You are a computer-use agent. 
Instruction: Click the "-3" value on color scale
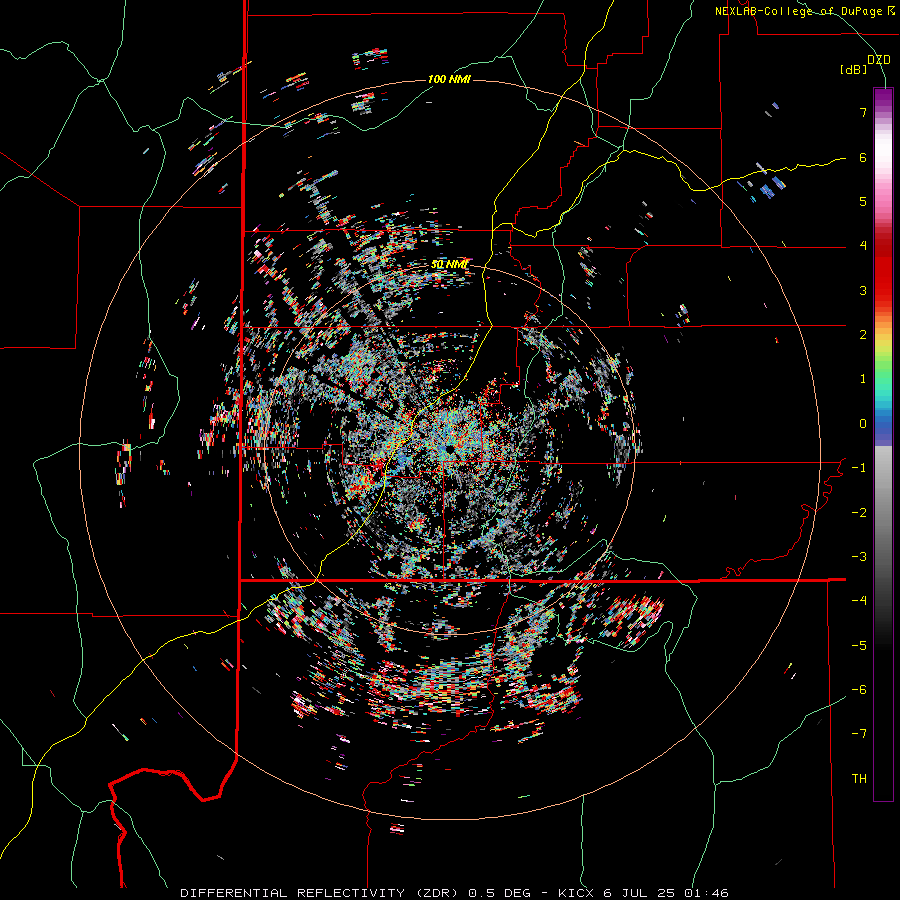click(x=859, y=556)
